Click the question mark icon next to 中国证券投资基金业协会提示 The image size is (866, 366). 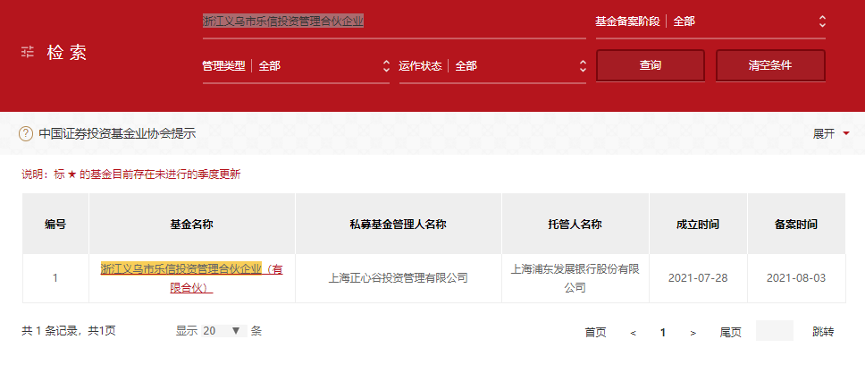[x=26, y=134]
